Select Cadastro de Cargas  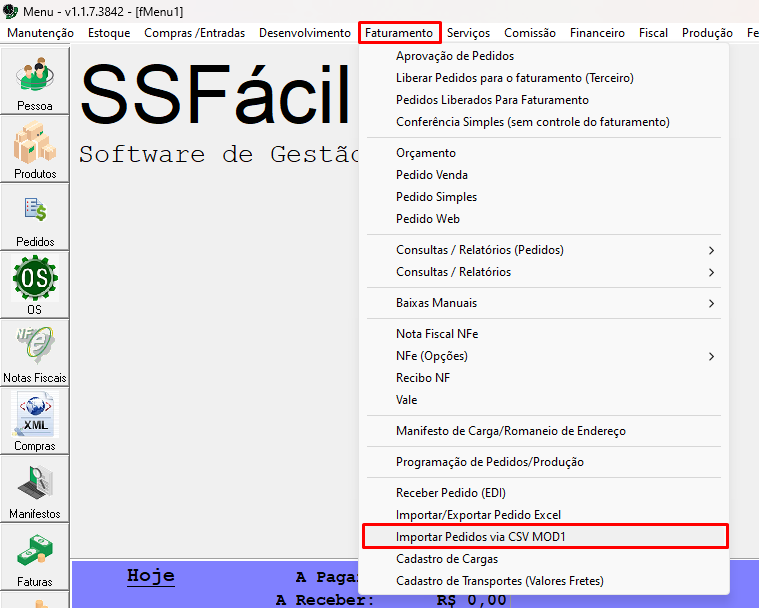(x=544, y=559)
